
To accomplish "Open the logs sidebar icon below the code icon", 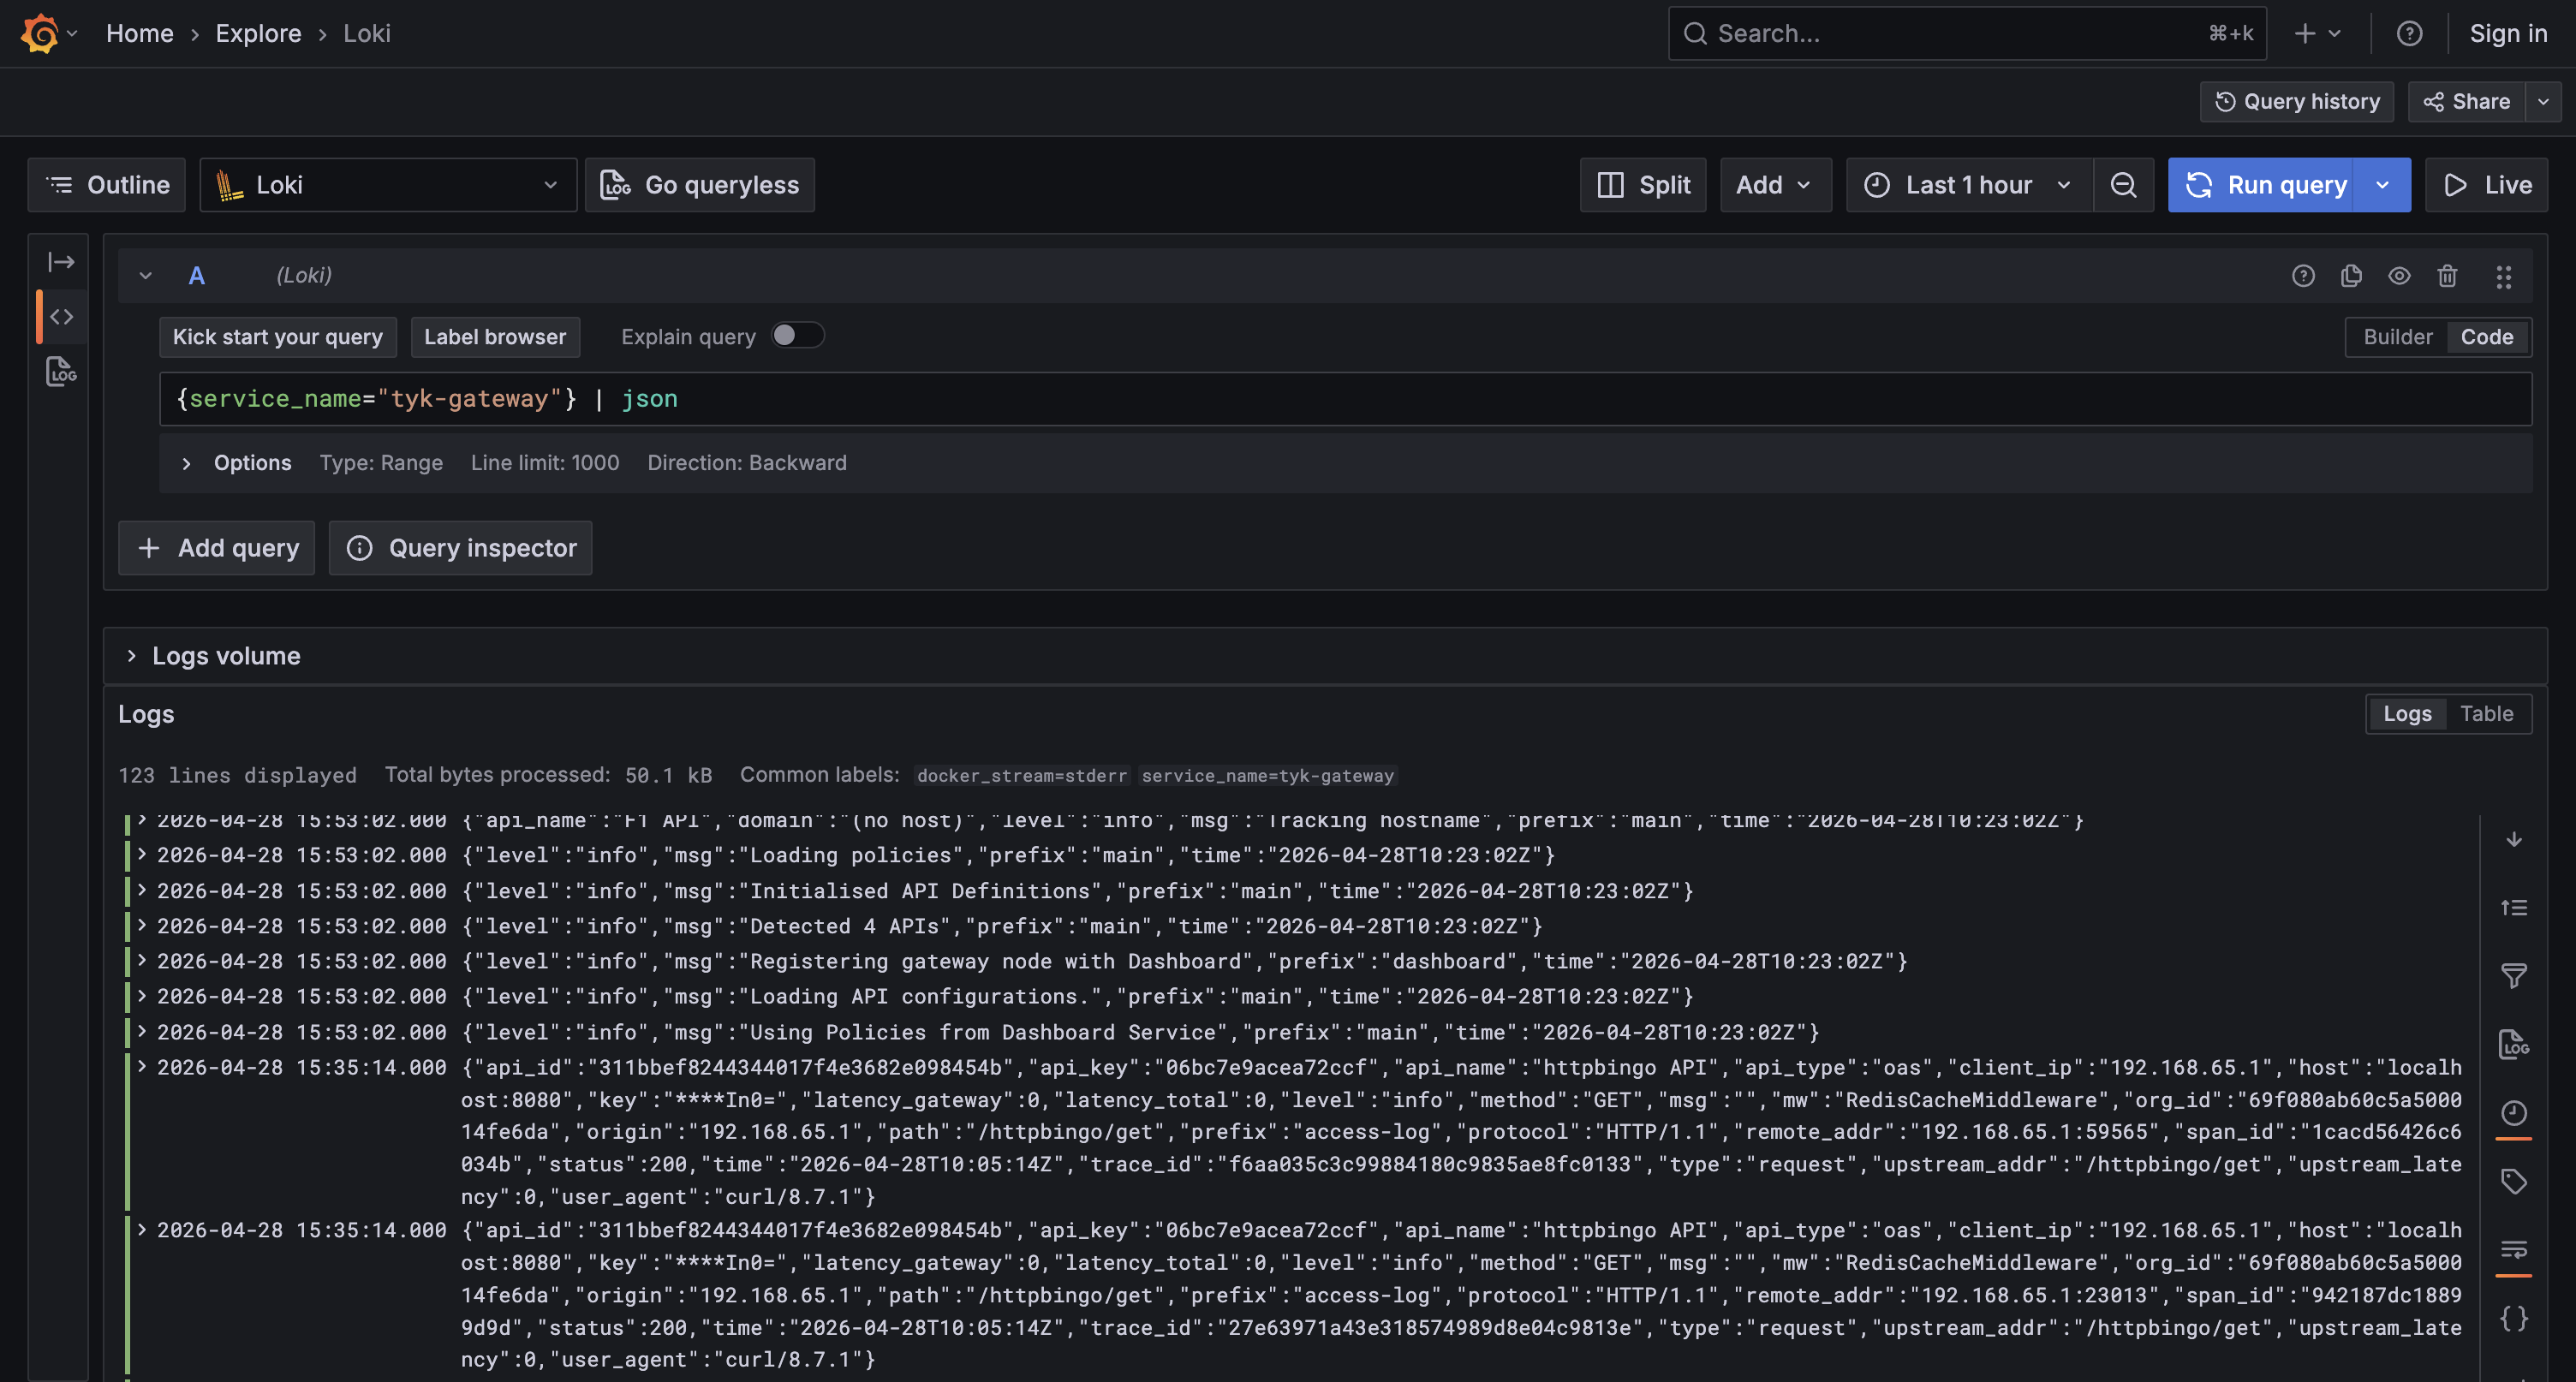I will pos(61,372).
